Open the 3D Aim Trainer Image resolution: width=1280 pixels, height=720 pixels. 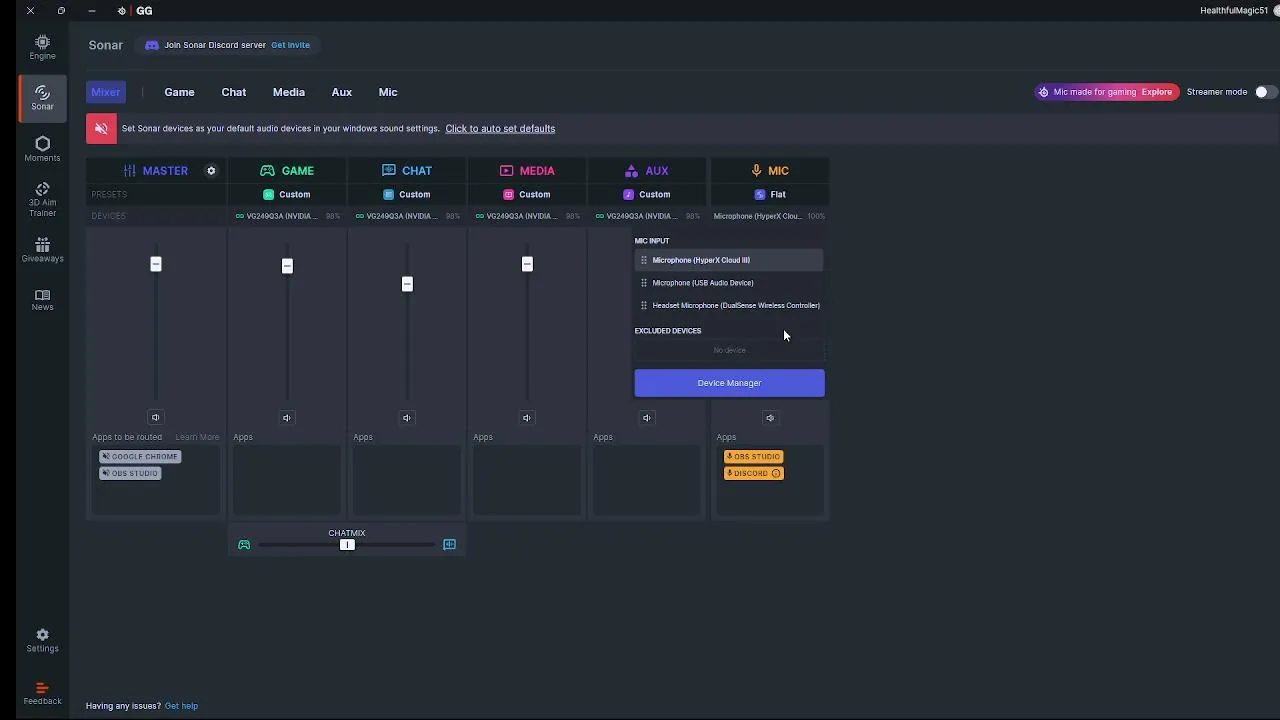click(x=42, y=200)
